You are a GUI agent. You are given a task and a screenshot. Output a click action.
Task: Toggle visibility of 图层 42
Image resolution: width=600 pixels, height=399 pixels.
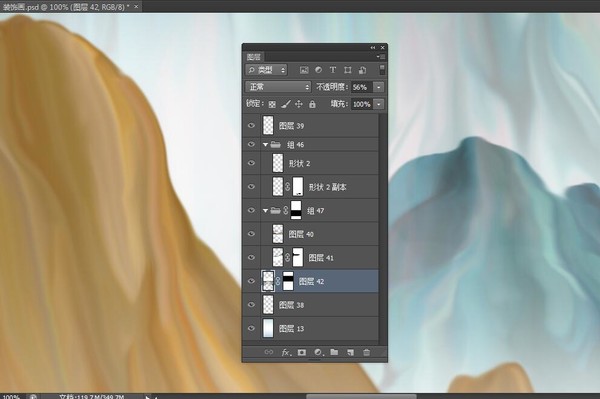point(251,281)
